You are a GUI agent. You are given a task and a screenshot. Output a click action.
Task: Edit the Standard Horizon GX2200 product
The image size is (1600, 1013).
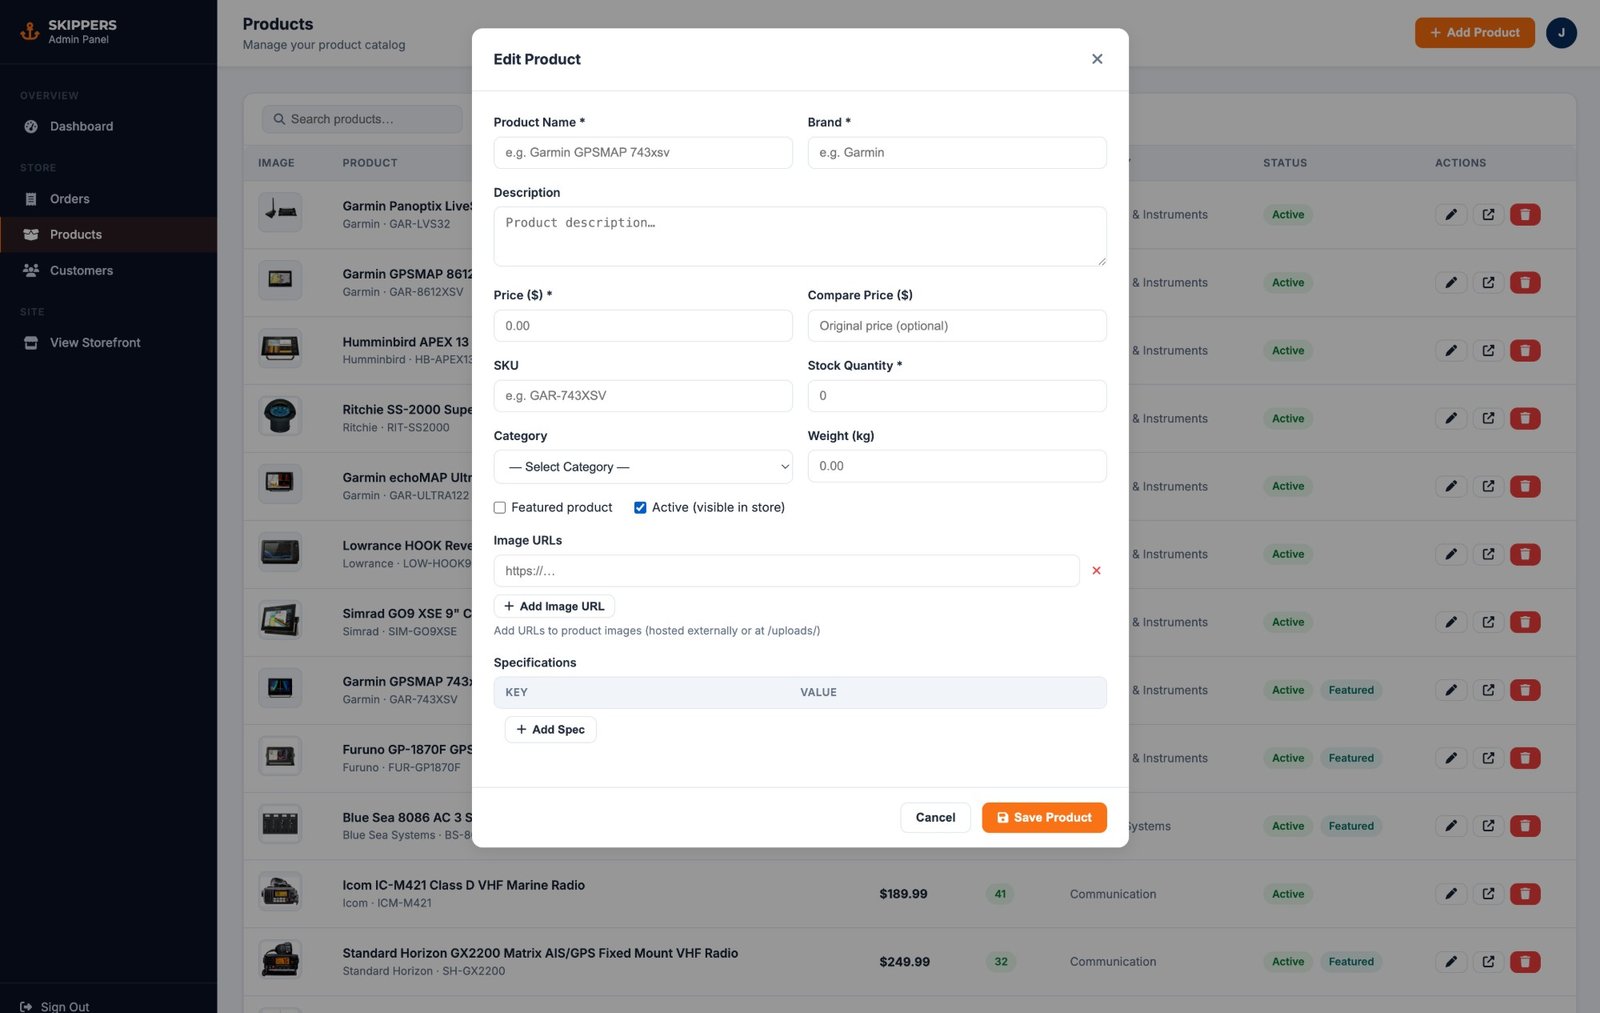1451,962
